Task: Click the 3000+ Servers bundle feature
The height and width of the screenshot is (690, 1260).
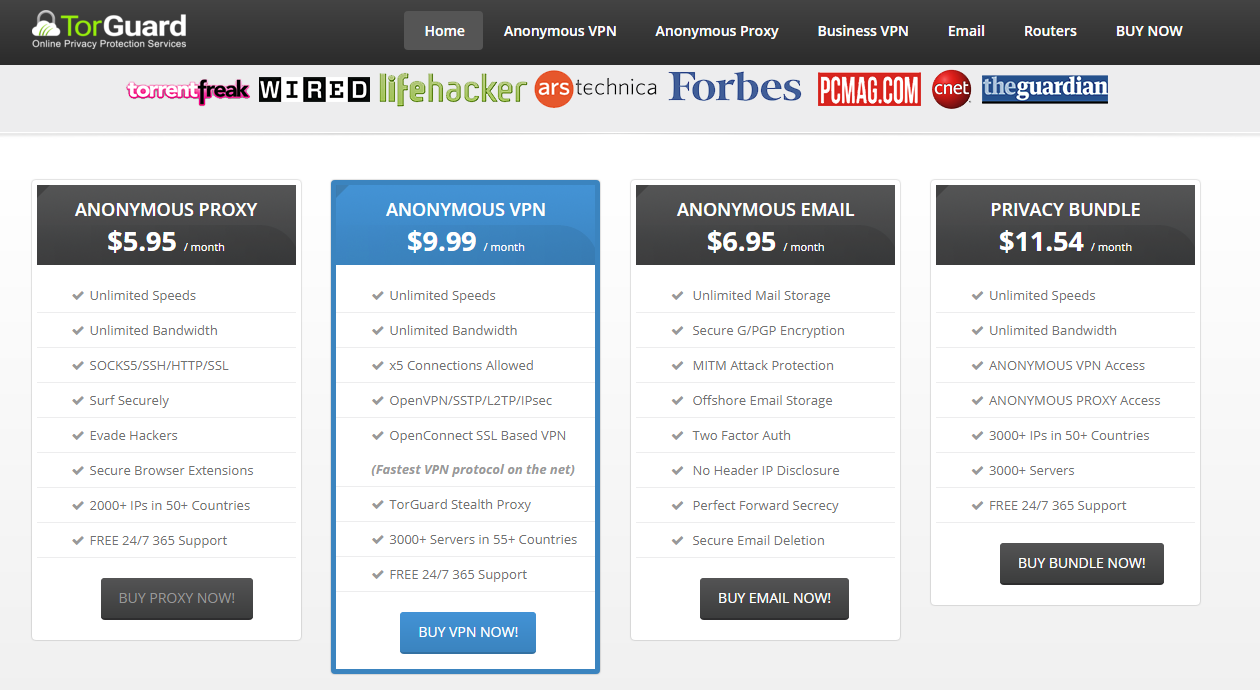Action: 1031,470
